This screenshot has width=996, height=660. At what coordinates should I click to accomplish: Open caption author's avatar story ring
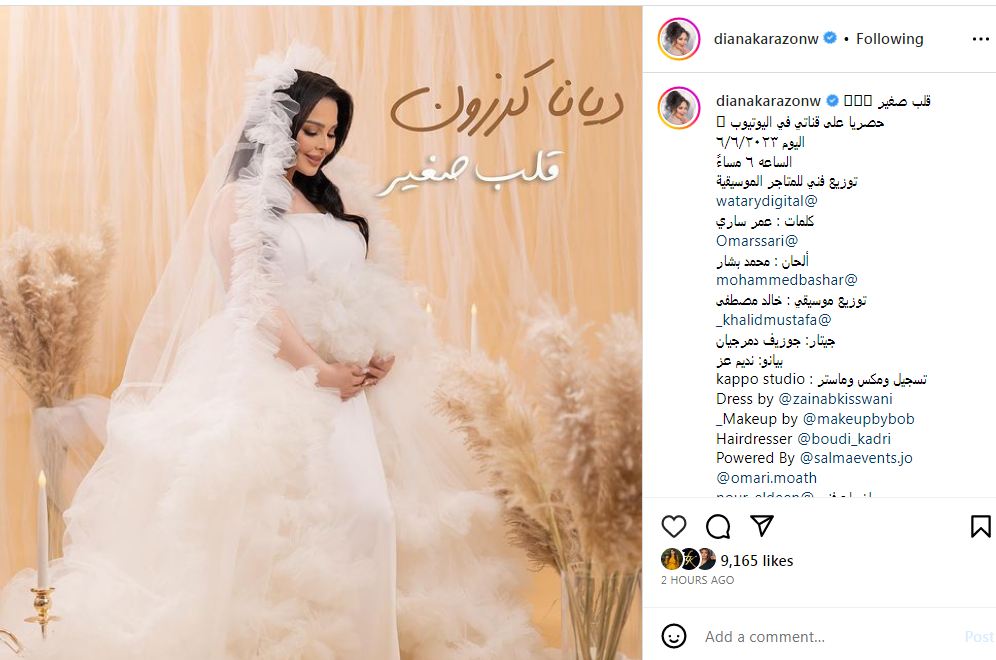678,108
